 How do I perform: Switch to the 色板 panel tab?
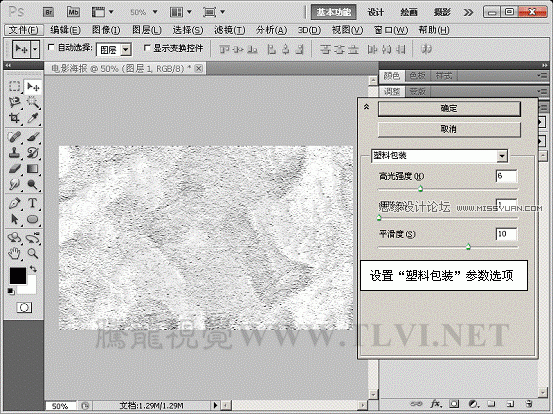point(418,75)
